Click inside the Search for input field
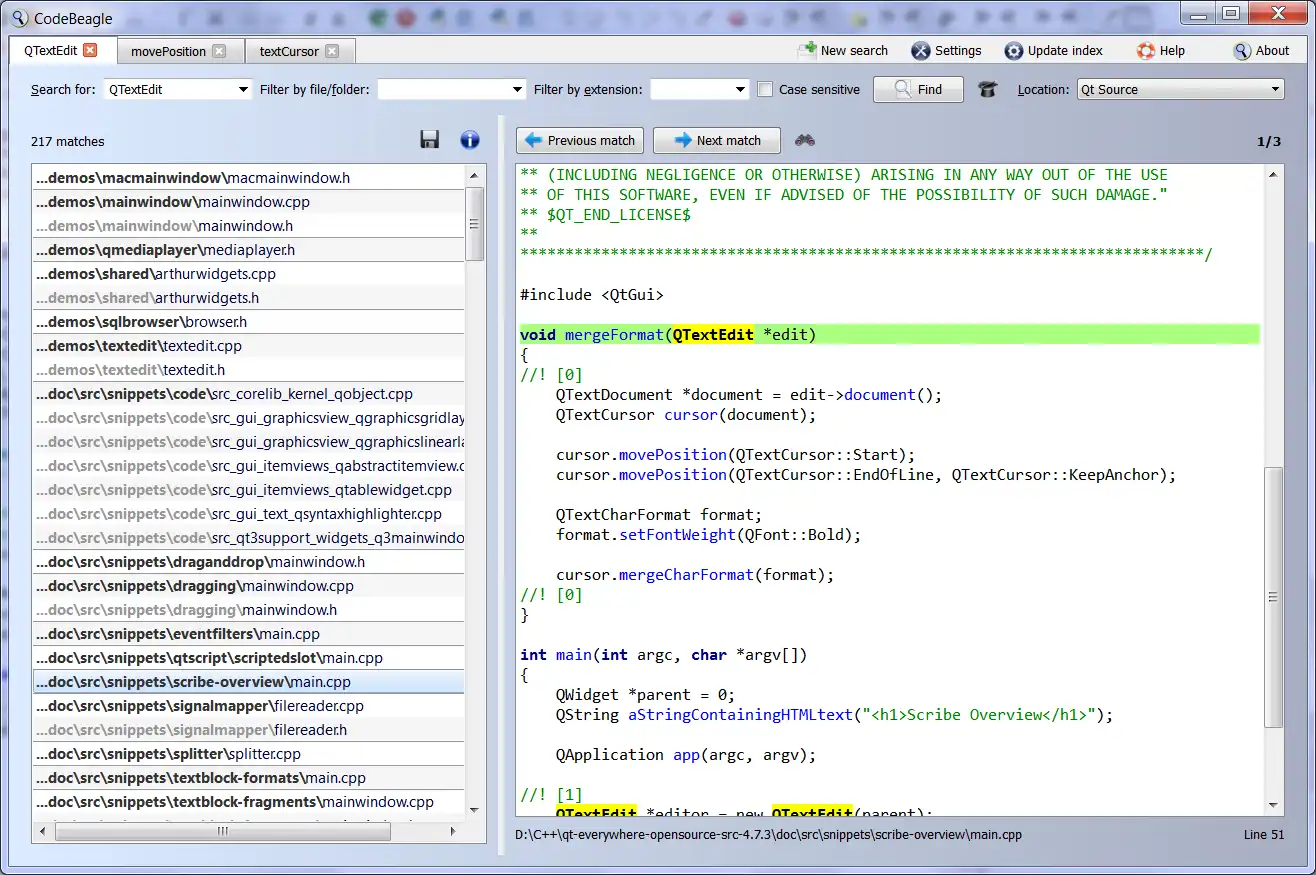1316x875 pixels. click(x=168, y=89)
